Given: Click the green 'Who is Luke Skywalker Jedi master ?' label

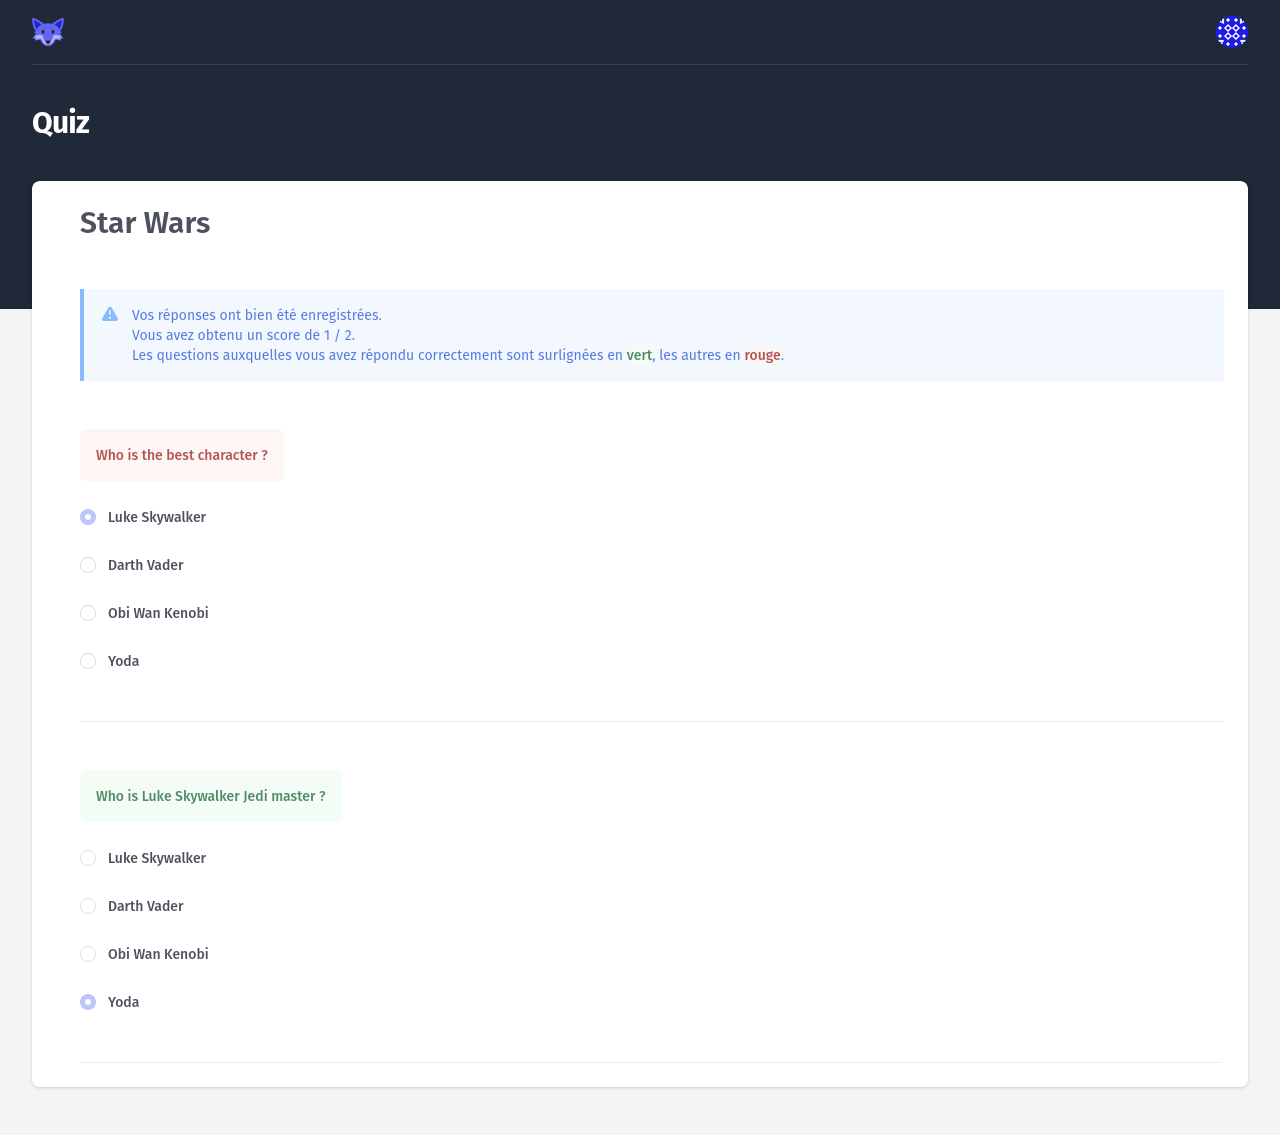Looking at the screenshot, I should tap(210, 796).
